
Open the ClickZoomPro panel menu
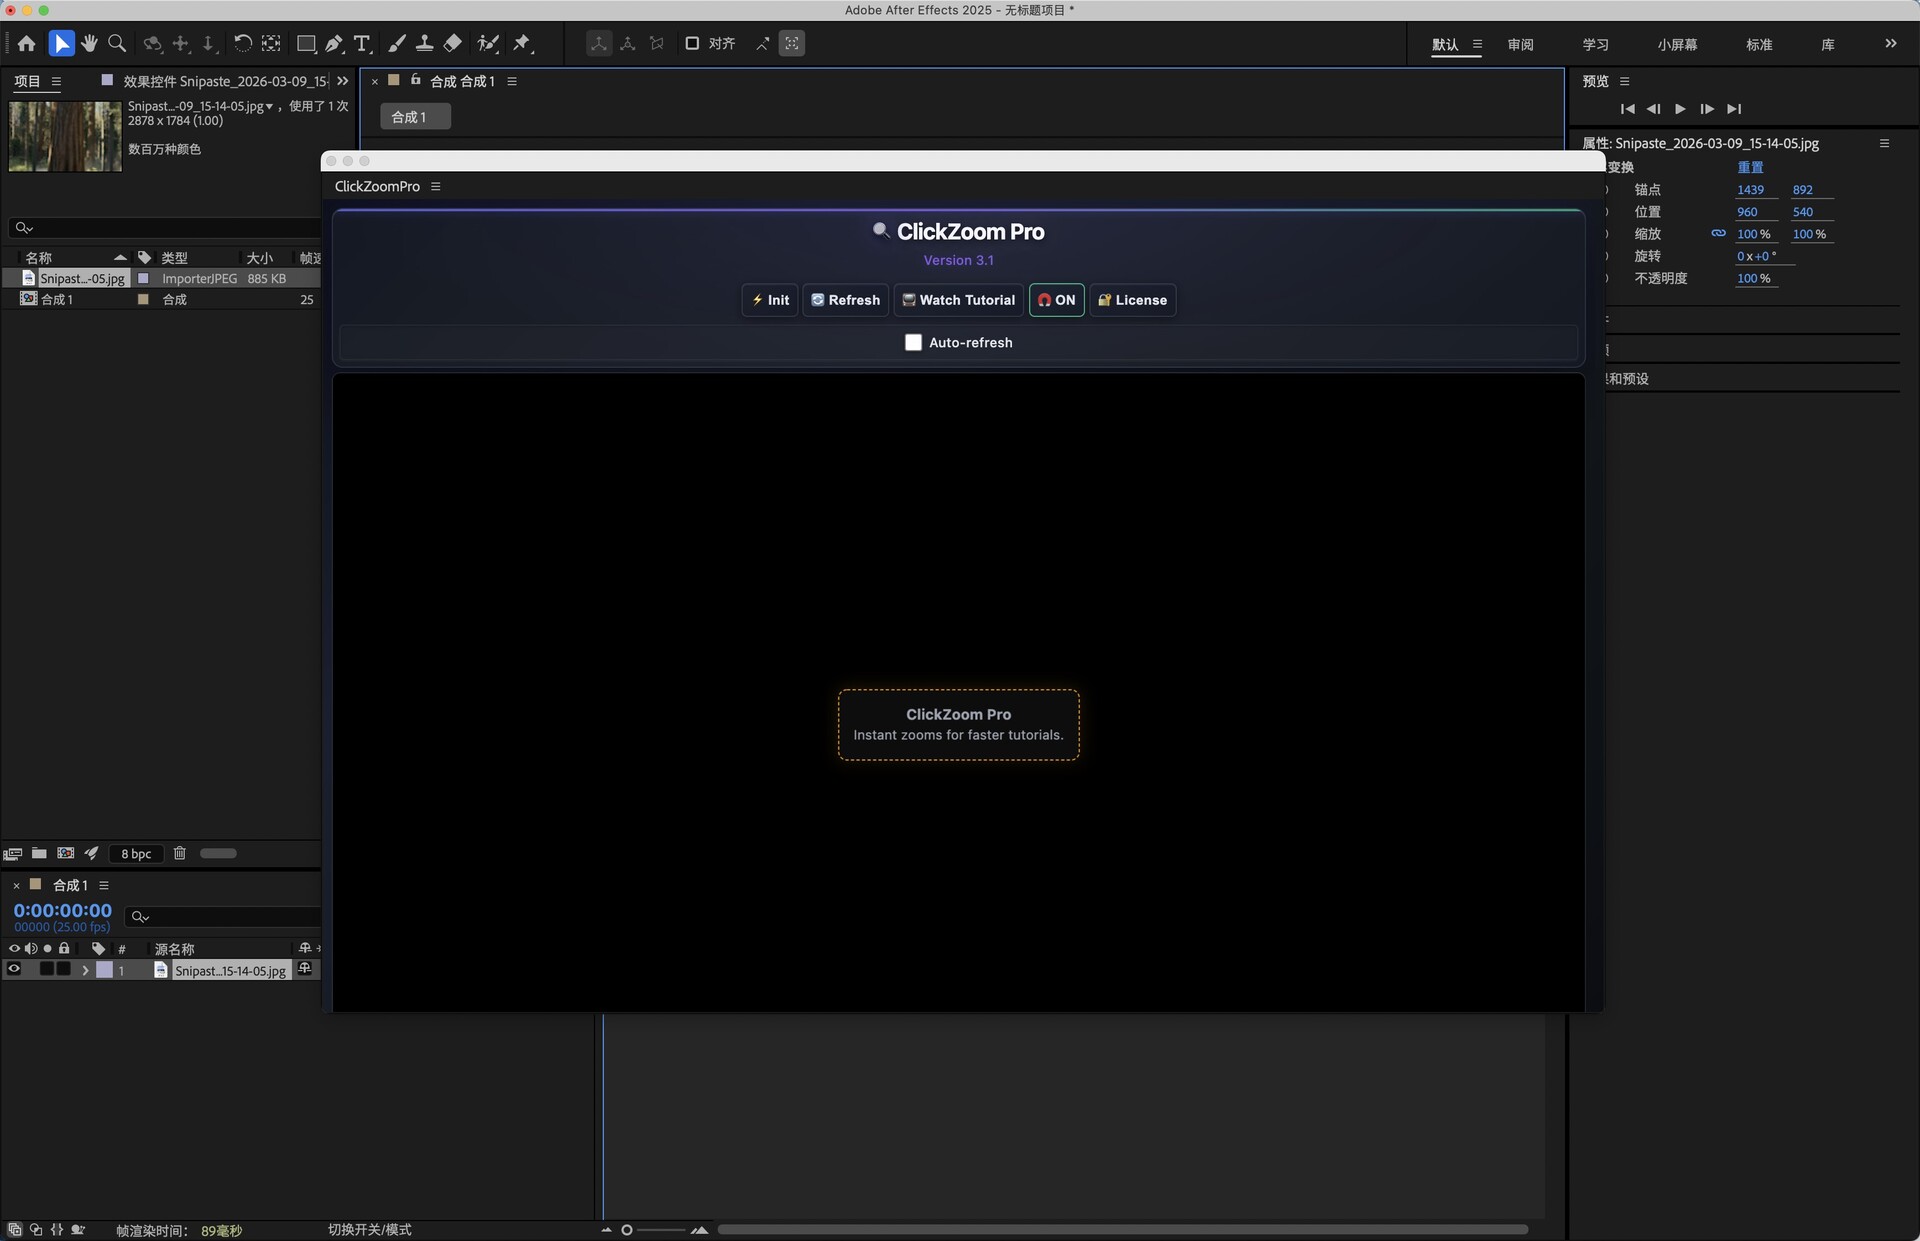435,186
